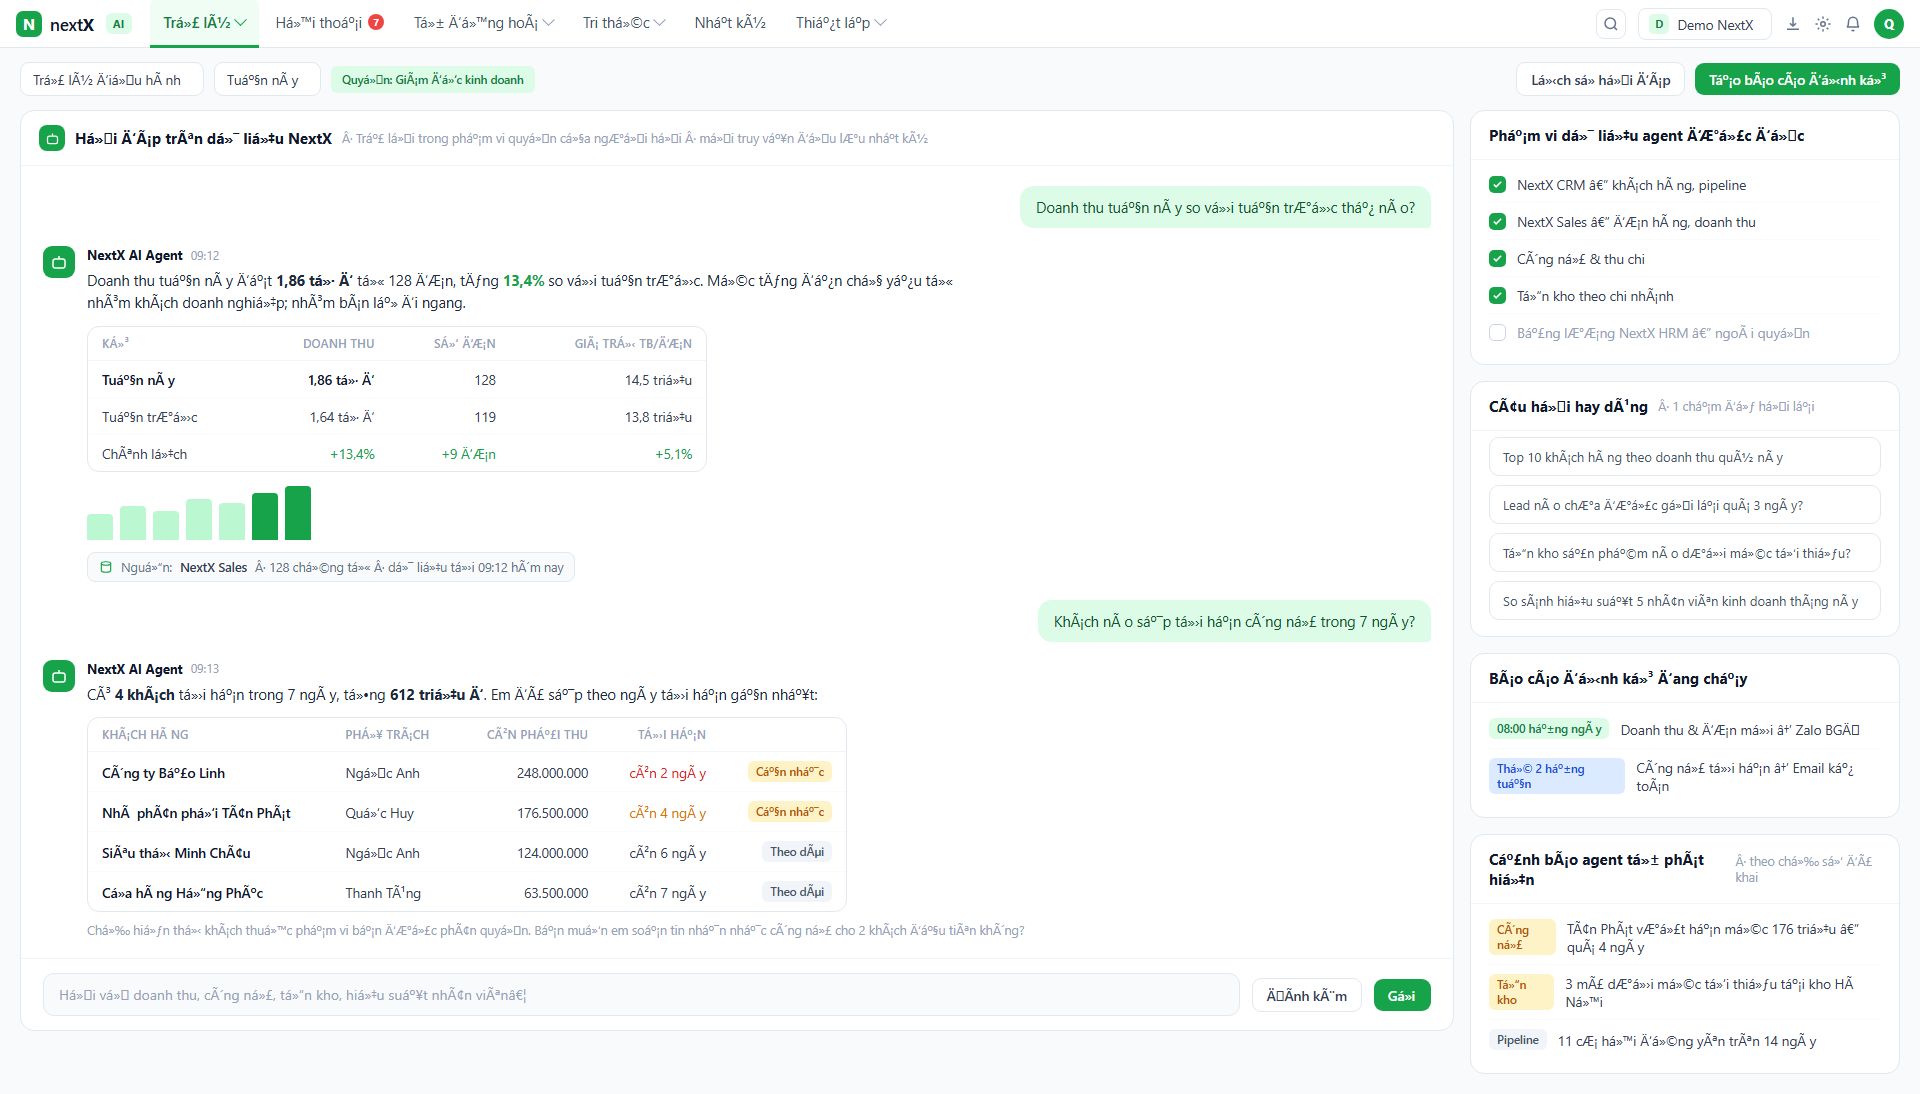Screen dimensions: 1920x1094
Task: Click the Pipeline alert tag
Action: pos(1517,1040)
